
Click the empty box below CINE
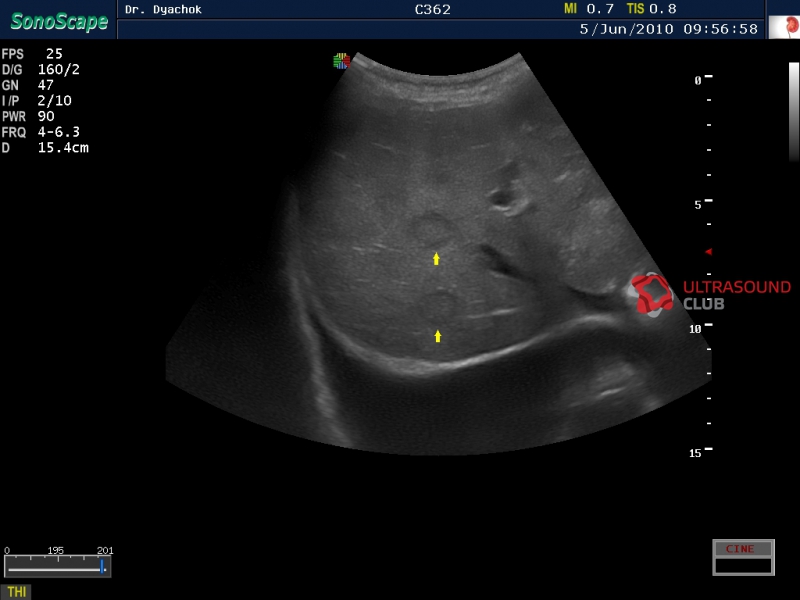coord(743,565)
